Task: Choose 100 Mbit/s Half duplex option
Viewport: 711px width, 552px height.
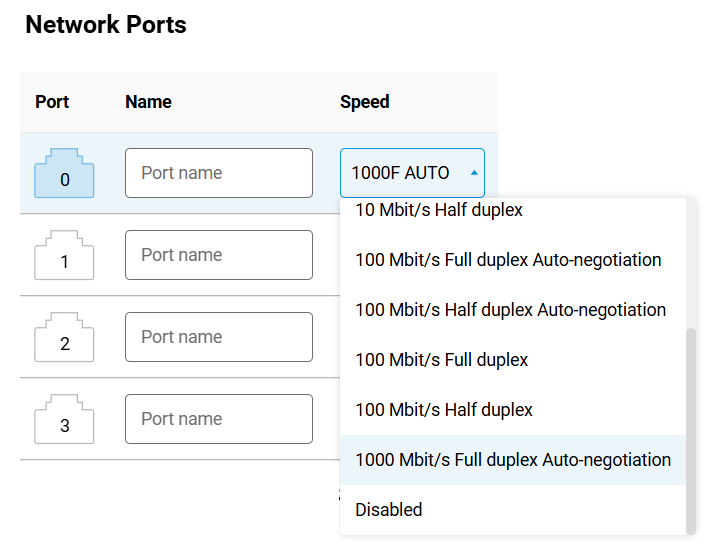Action: tap(444, 410)
